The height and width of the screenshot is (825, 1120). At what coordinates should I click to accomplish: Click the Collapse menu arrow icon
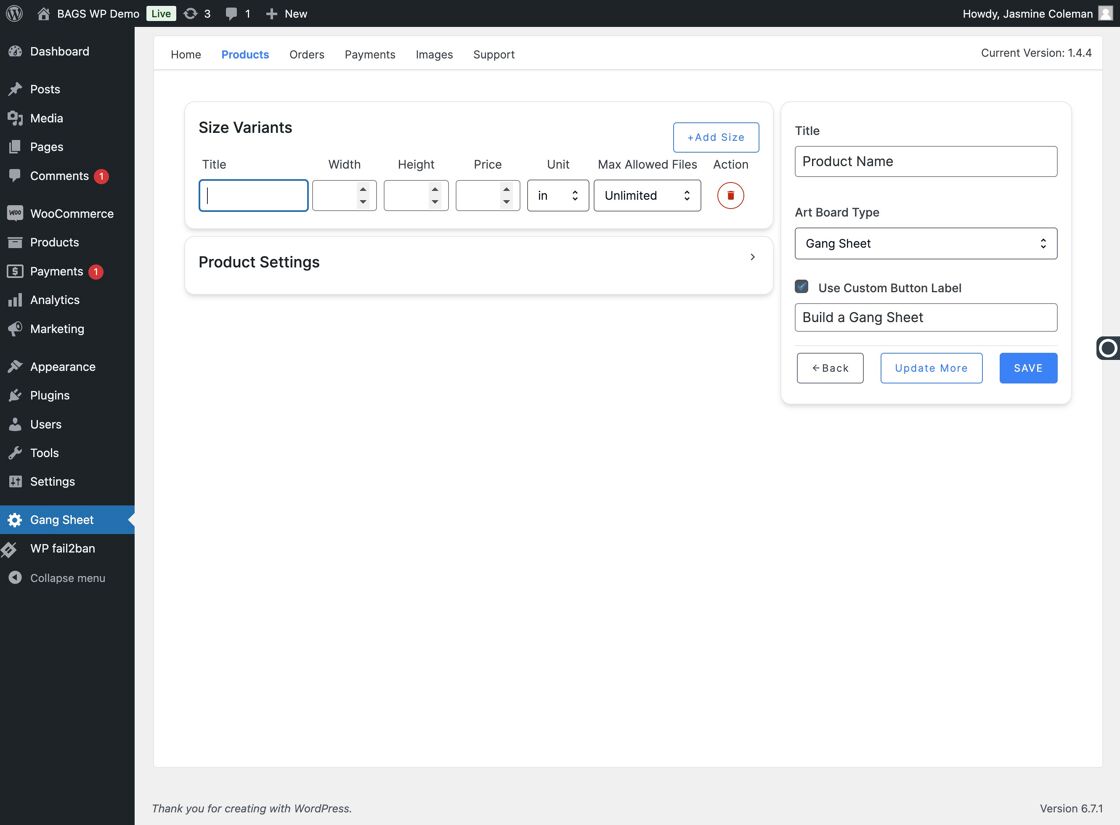tap(15, 578)
